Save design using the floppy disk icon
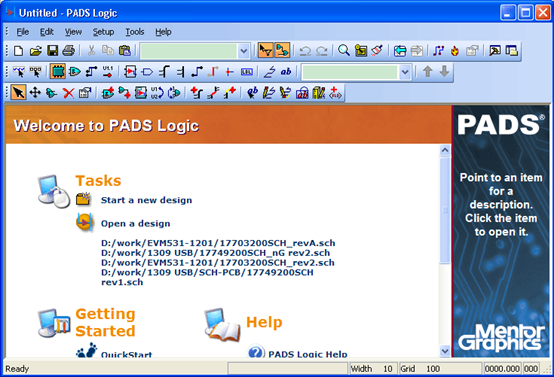 [52, 51]
